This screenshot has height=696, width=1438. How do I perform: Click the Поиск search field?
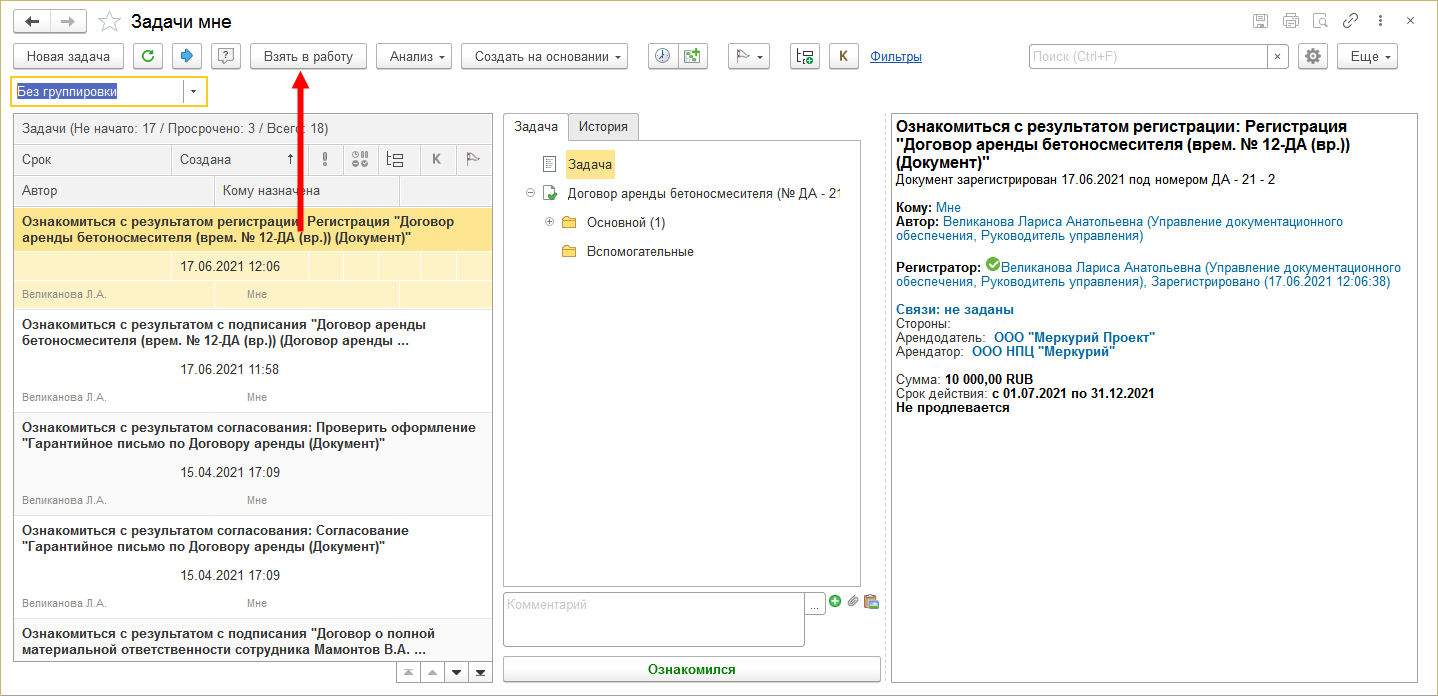pyautogui.click(x=1148, y=57)
